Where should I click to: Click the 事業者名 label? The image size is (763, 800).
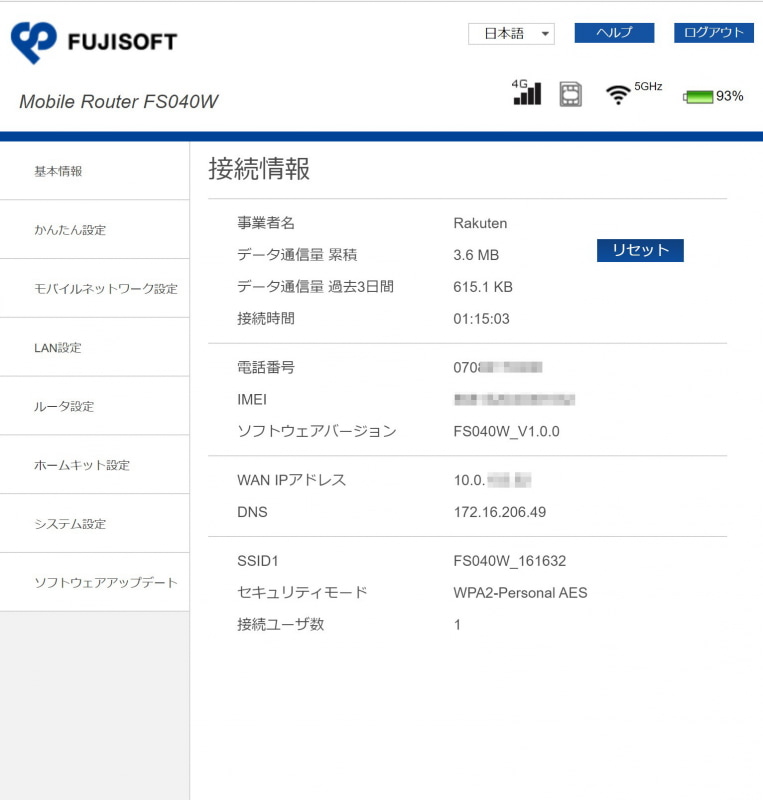tap(266, 223)
